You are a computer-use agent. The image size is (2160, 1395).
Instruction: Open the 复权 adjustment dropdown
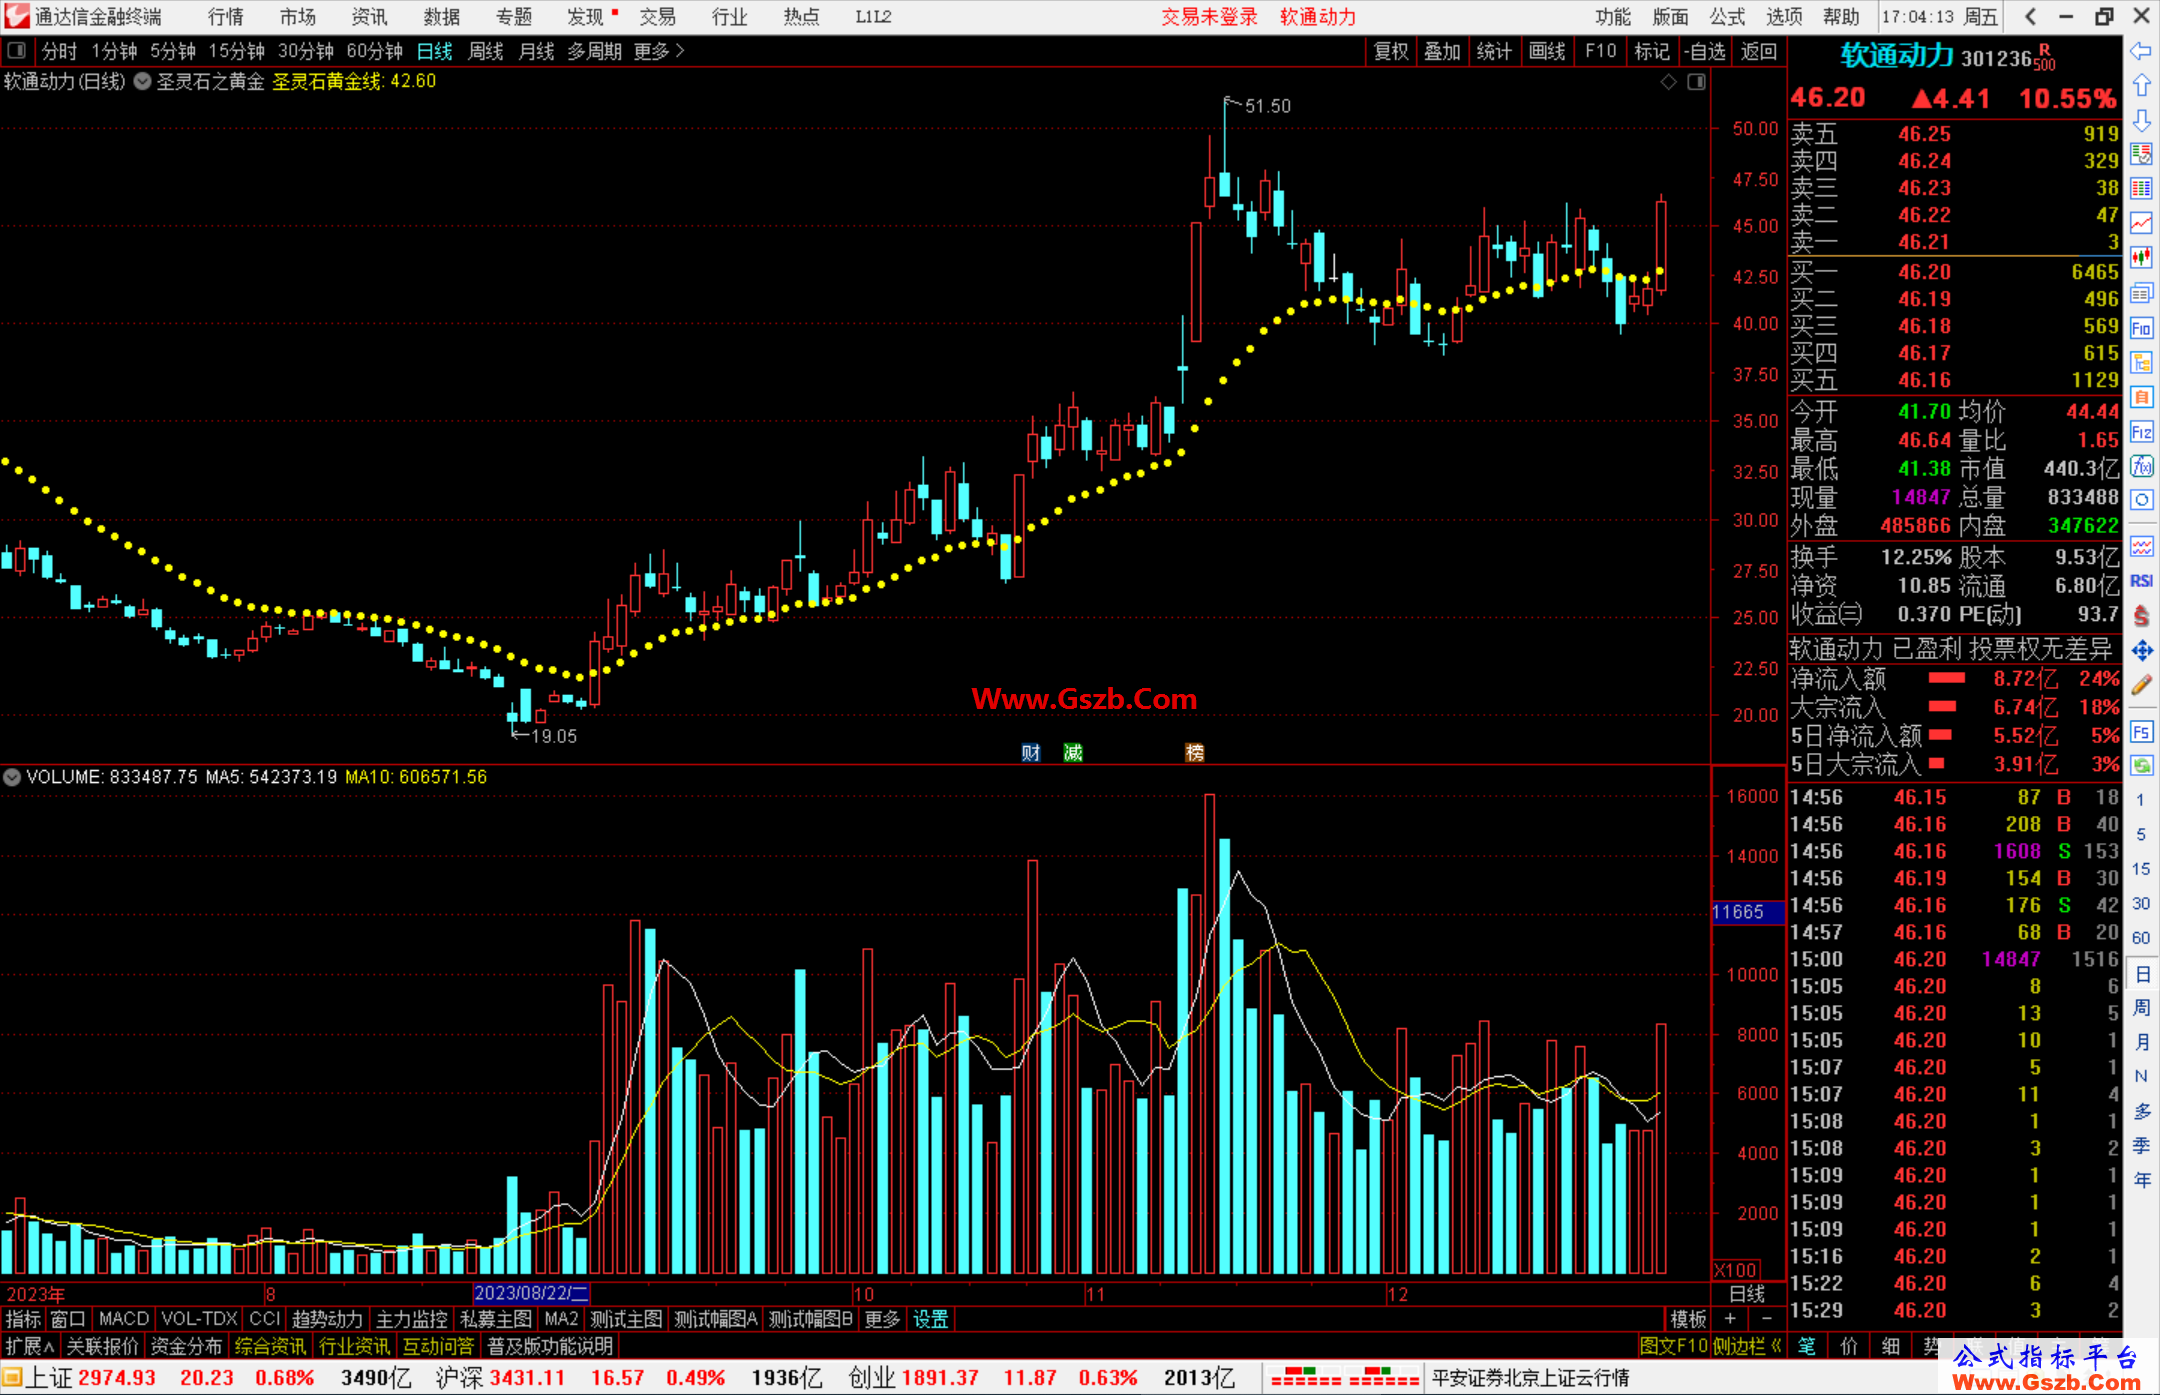(1391, 51)
